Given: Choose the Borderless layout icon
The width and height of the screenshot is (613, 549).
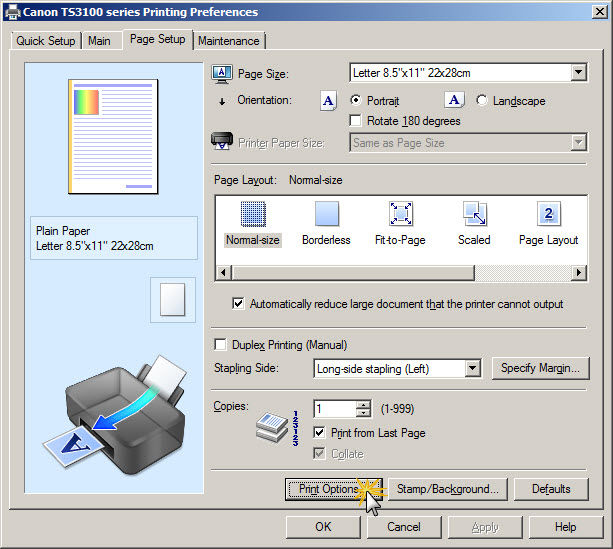Looking at the screenshot, I should (326, 214).
